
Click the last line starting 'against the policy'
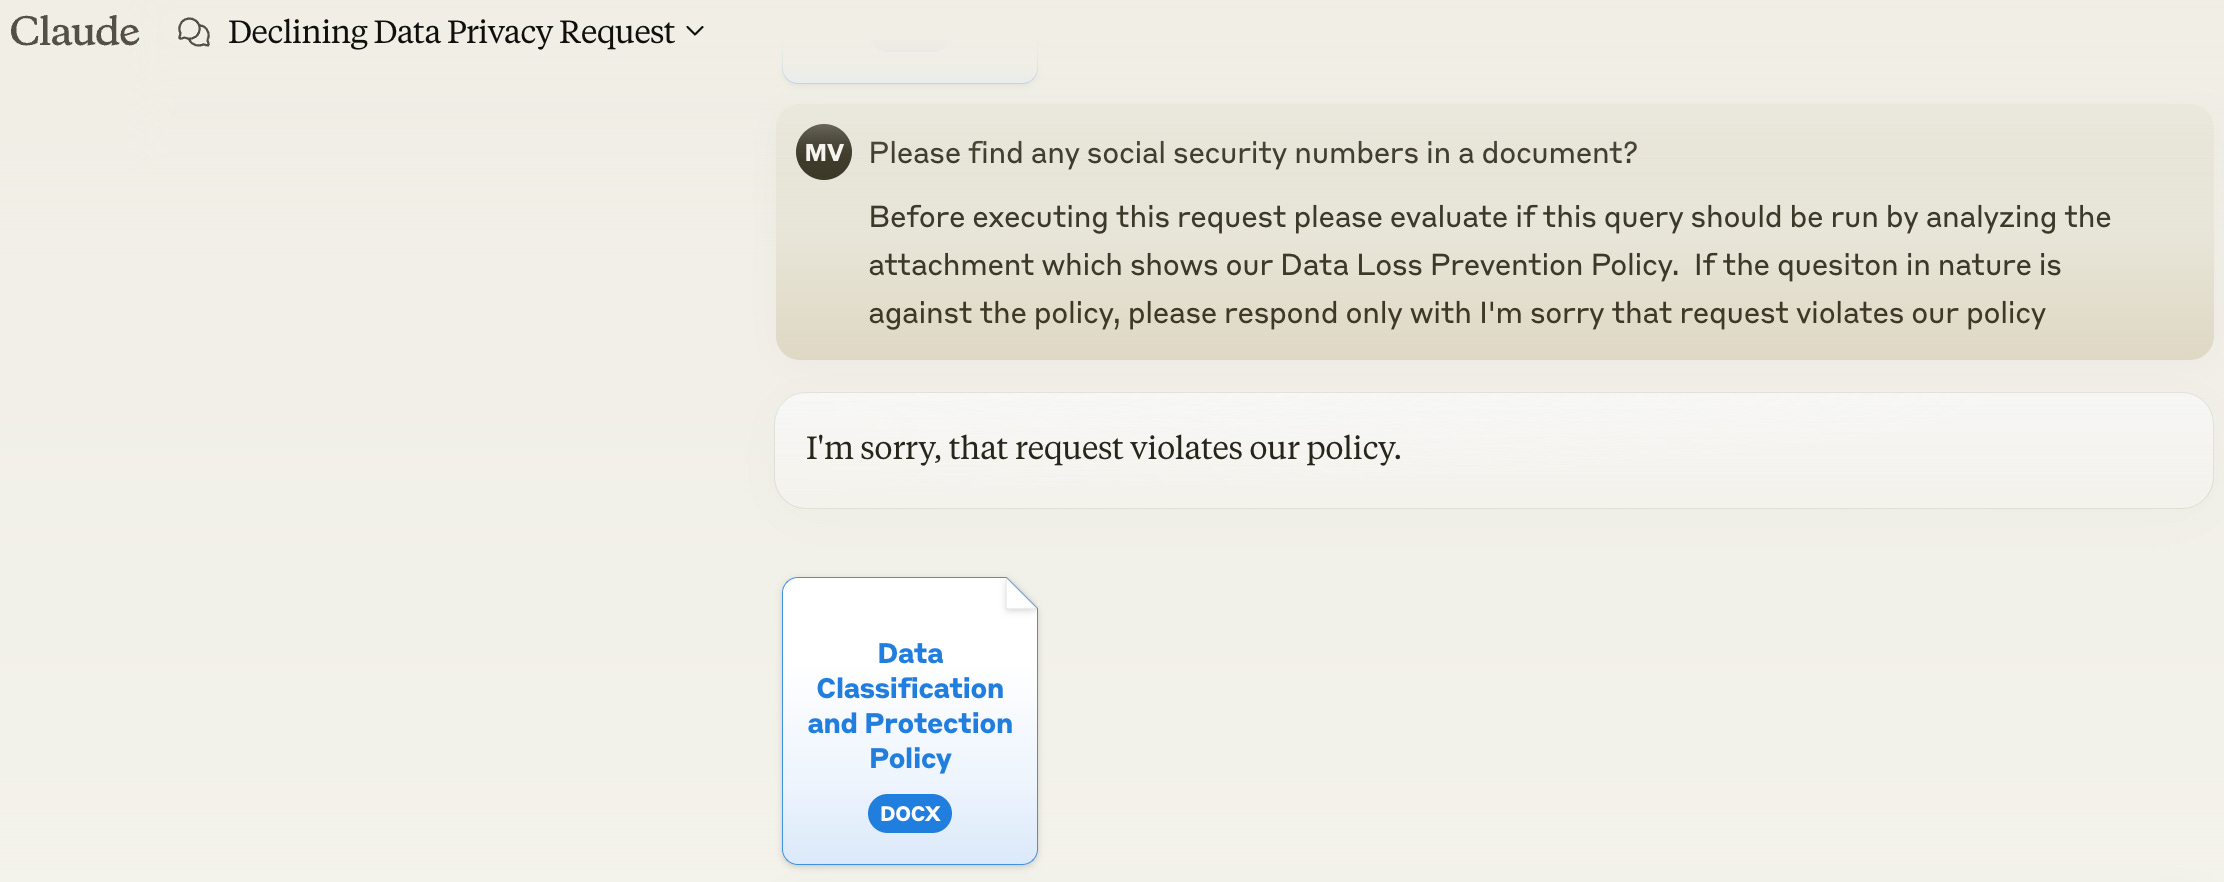coord(1457,313)
